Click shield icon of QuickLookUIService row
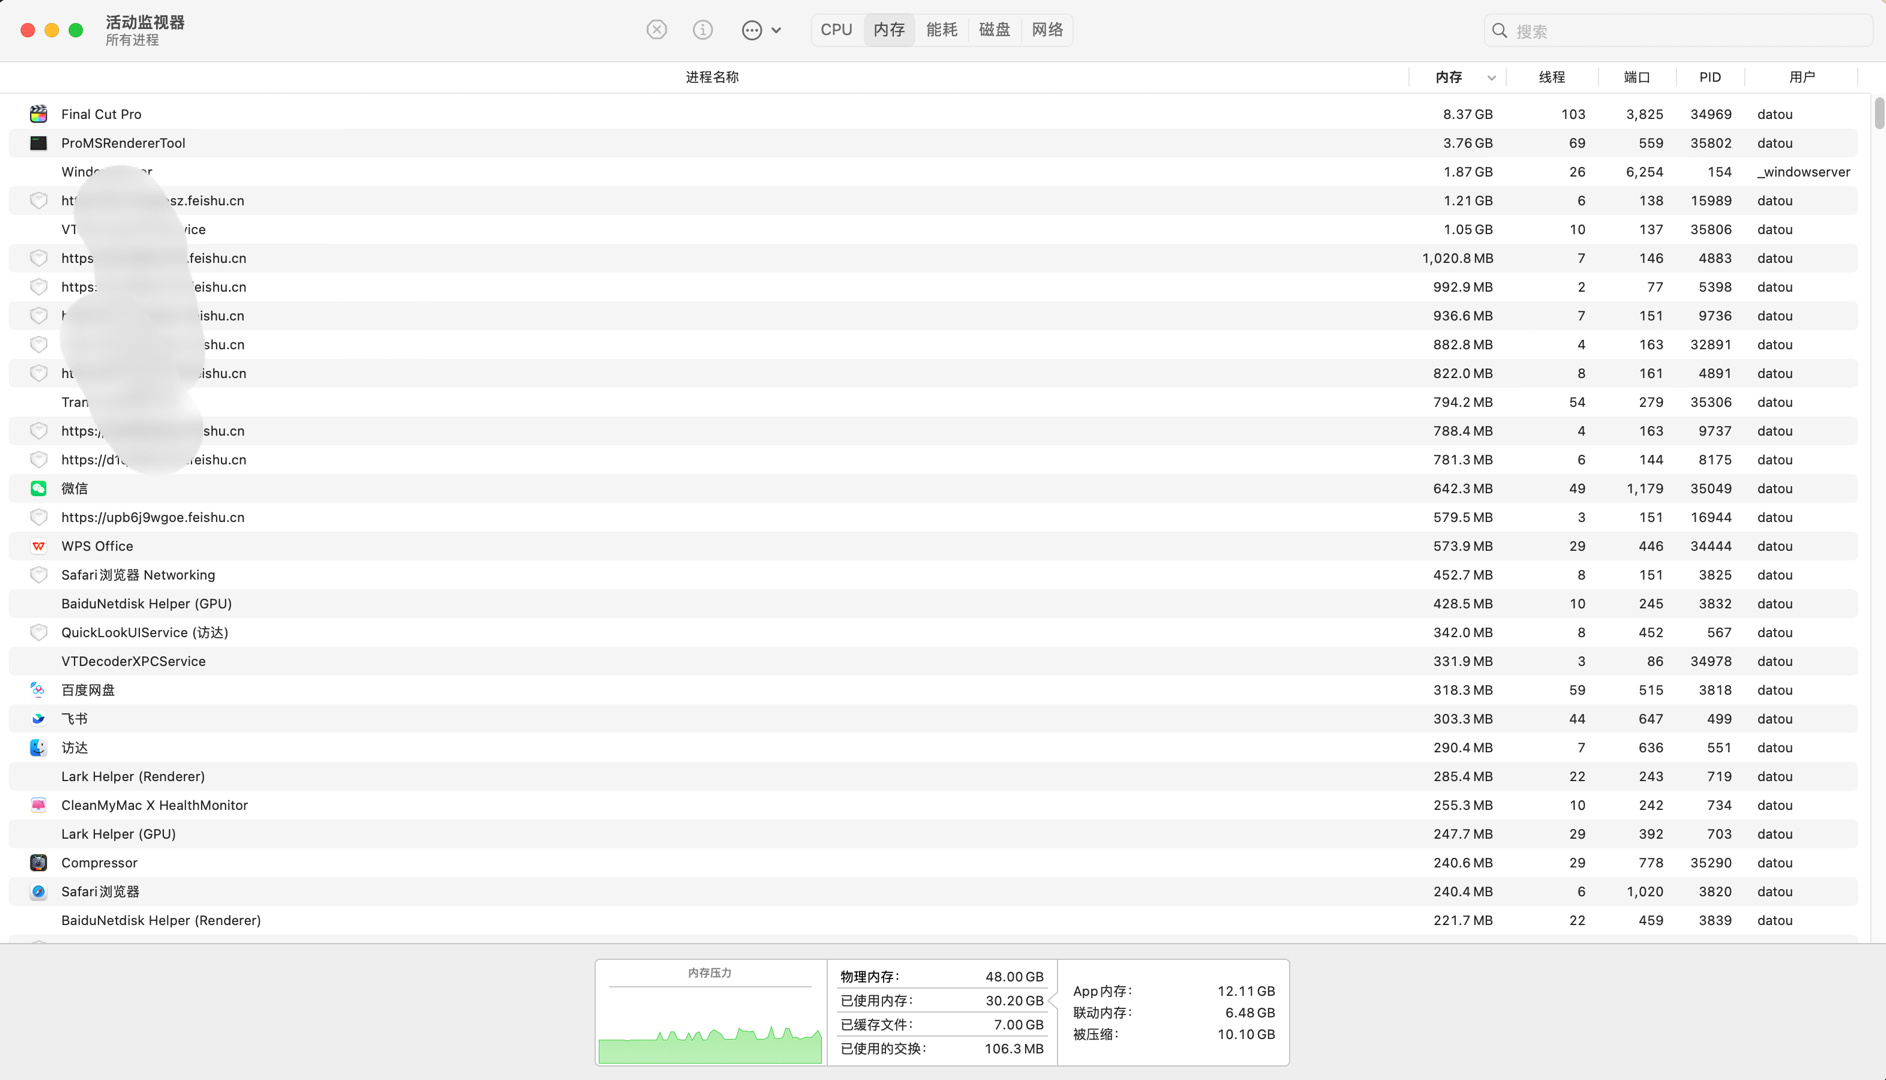This screenshot has width=1886, height=1080. point(38,633)
